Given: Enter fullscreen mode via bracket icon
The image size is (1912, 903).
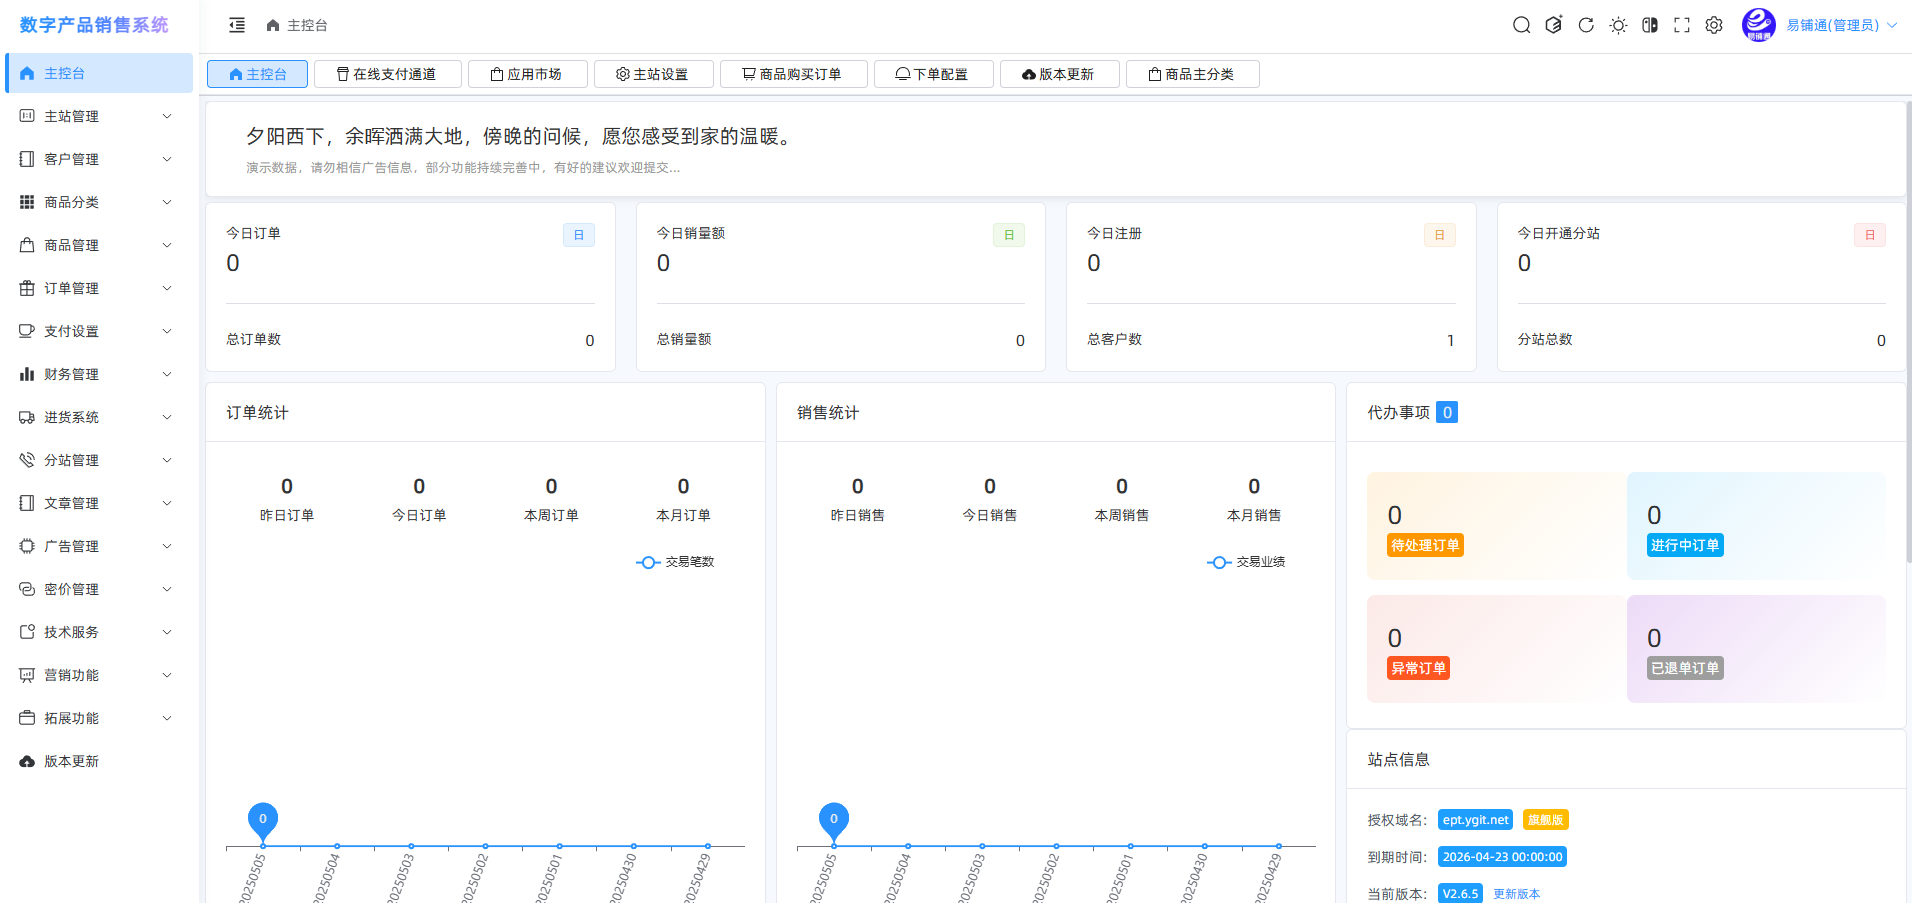Looking at the screenshot, I should [1681, 25].
